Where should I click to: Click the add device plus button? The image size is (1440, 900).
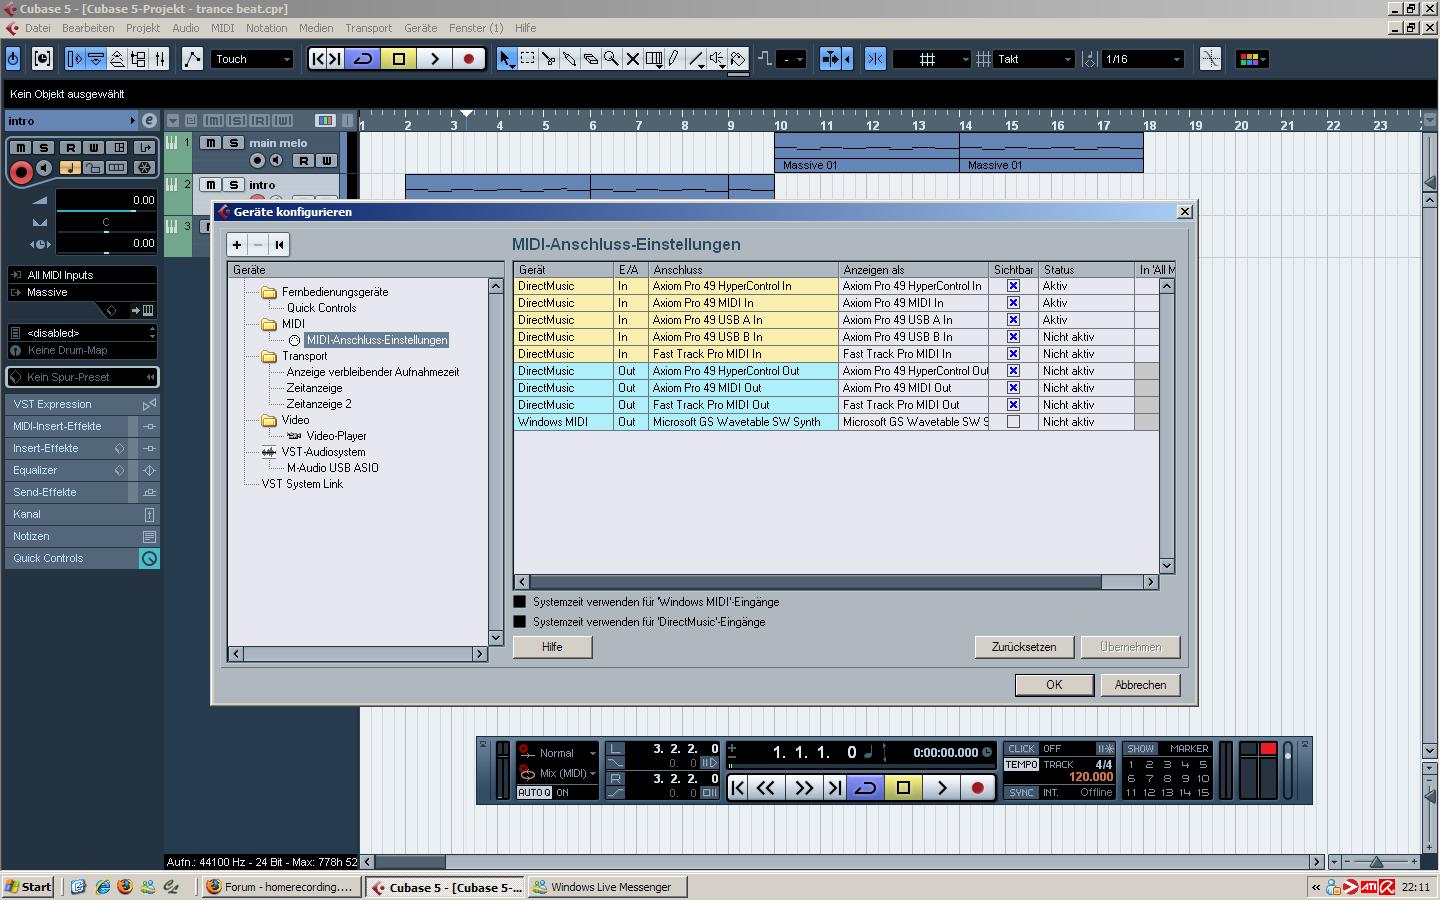[x=237, y=244]
